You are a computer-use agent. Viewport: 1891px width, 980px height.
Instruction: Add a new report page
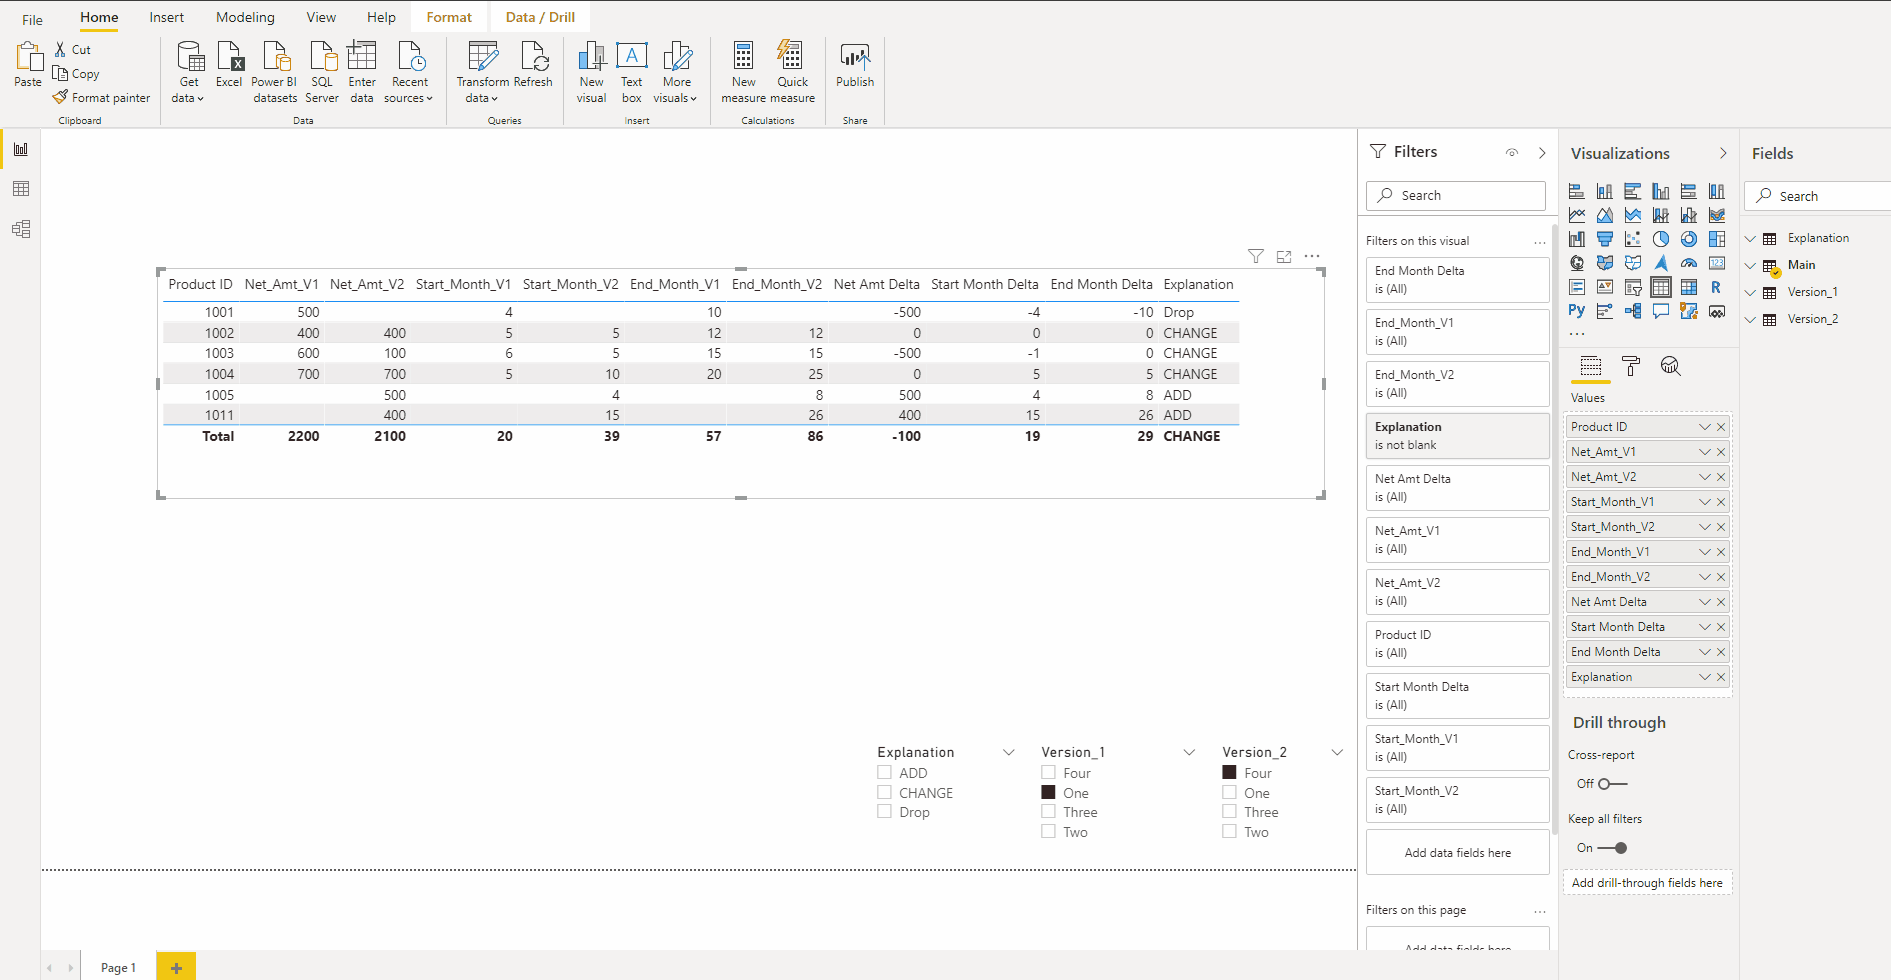176,967
